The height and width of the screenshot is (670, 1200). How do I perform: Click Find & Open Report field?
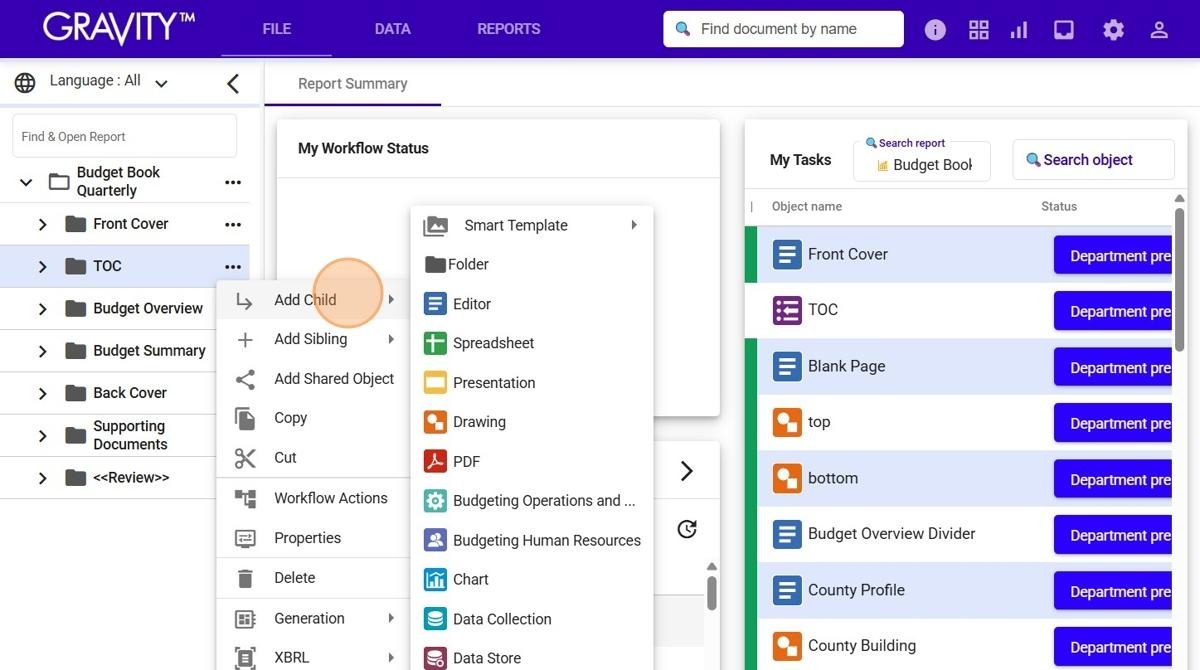pyautogui.click(x=125, y=136)
